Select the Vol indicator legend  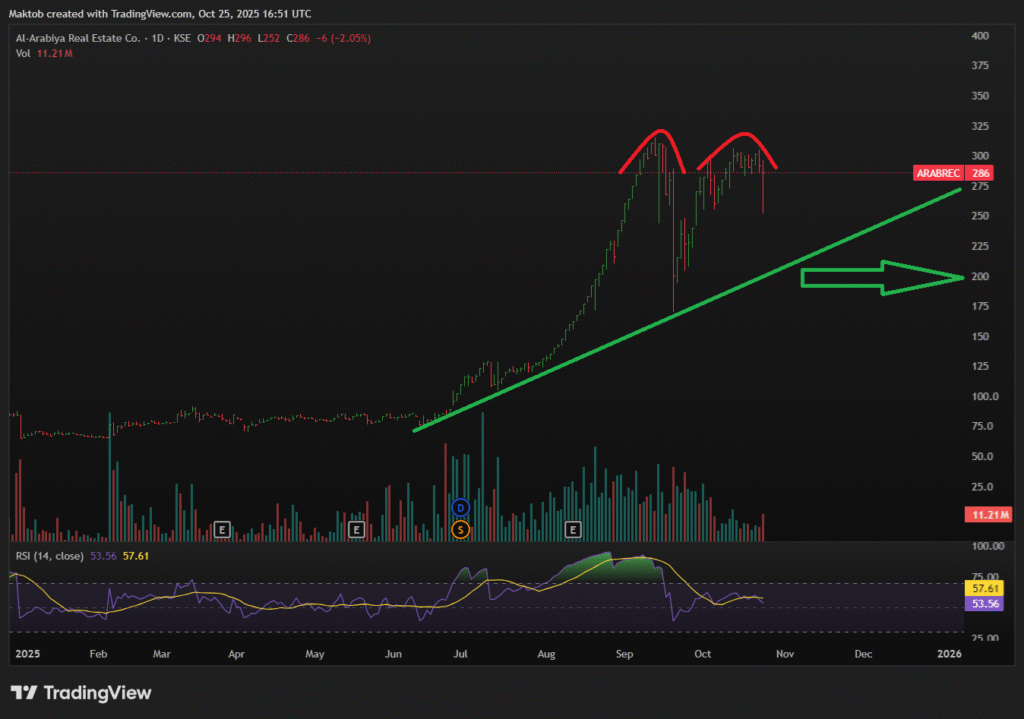pos(22,53)
